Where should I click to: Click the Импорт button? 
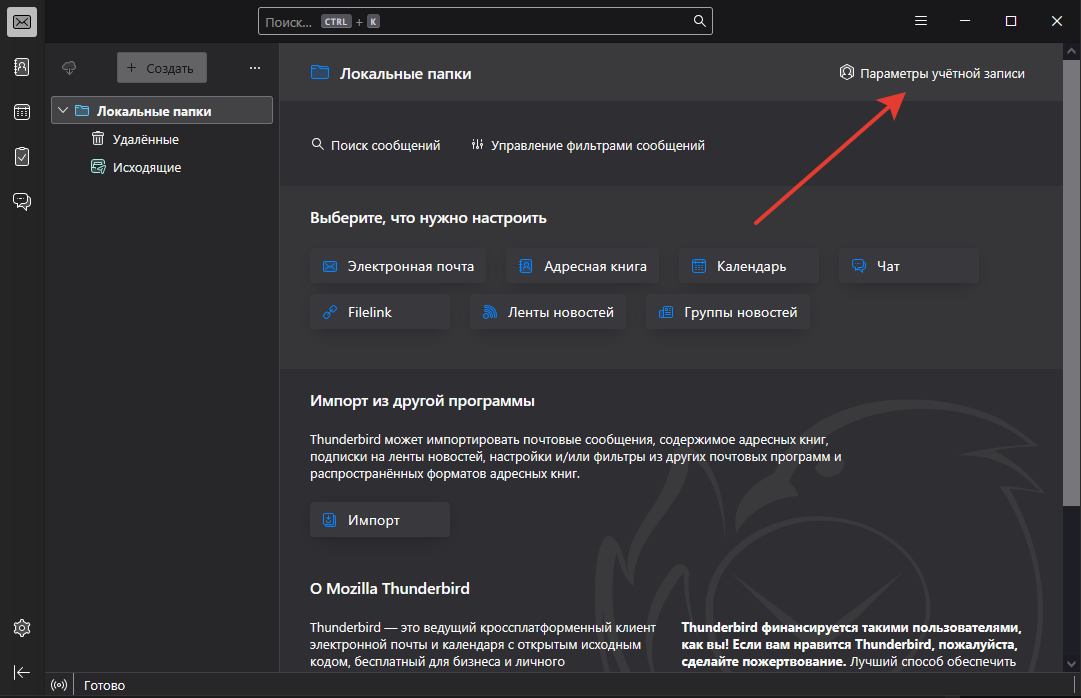[x=380, y=520]
